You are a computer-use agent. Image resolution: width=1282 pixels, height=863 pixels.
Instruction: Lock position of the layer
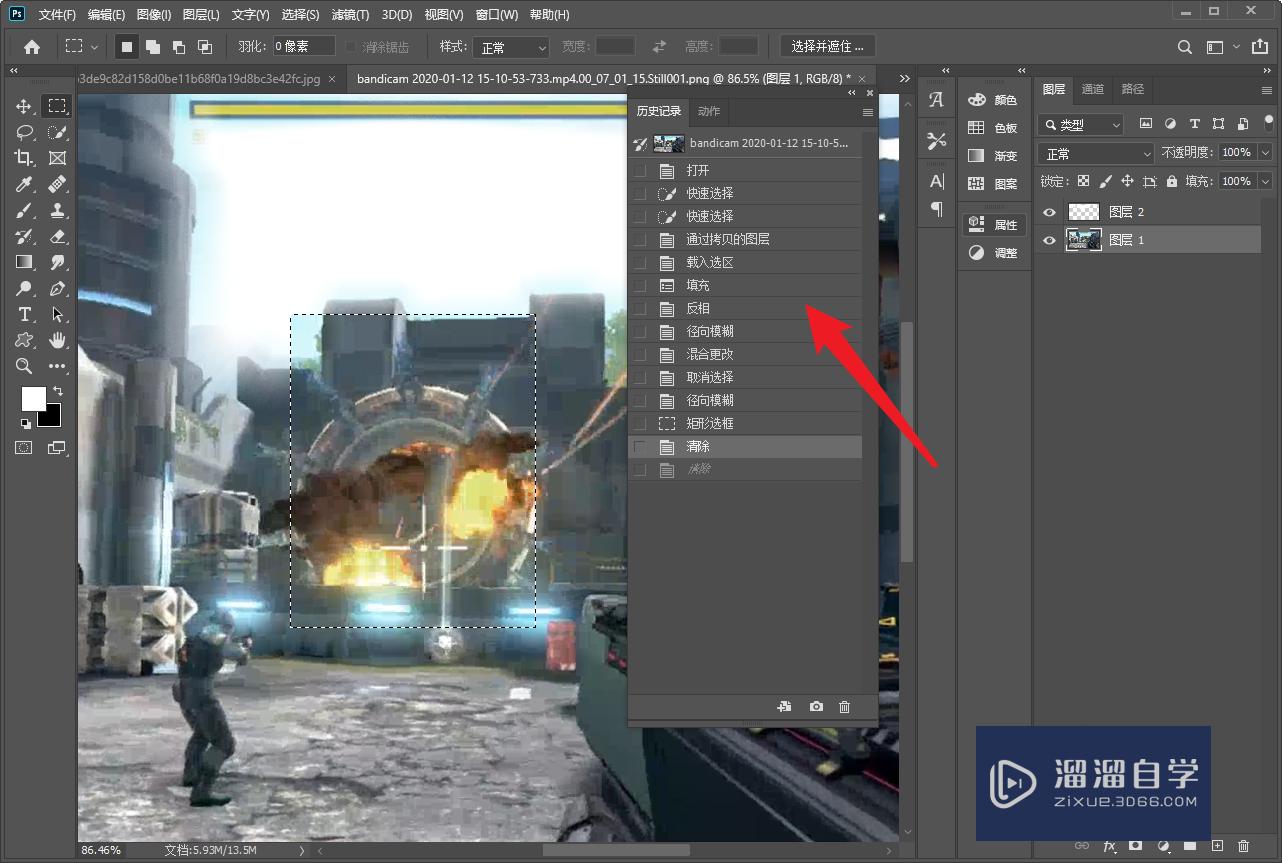(x=1127, y=181)
